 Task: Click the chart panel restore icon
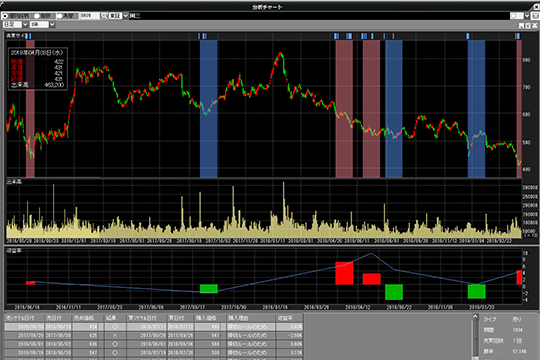(x=528, y=25)
